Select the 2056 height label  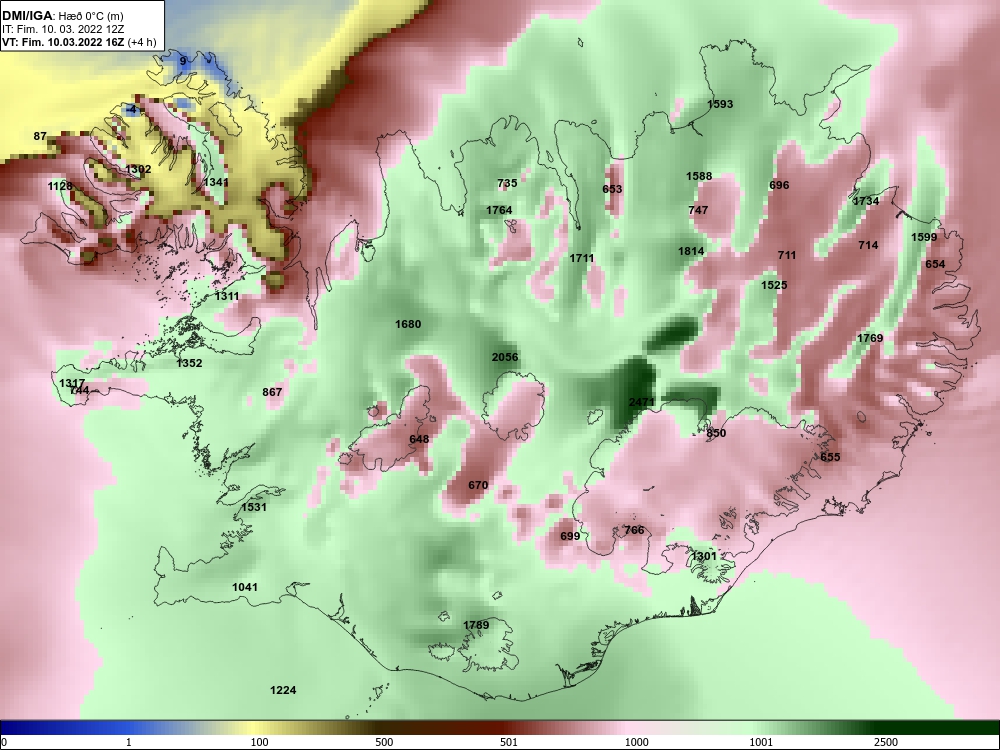(x=505, y=357)
